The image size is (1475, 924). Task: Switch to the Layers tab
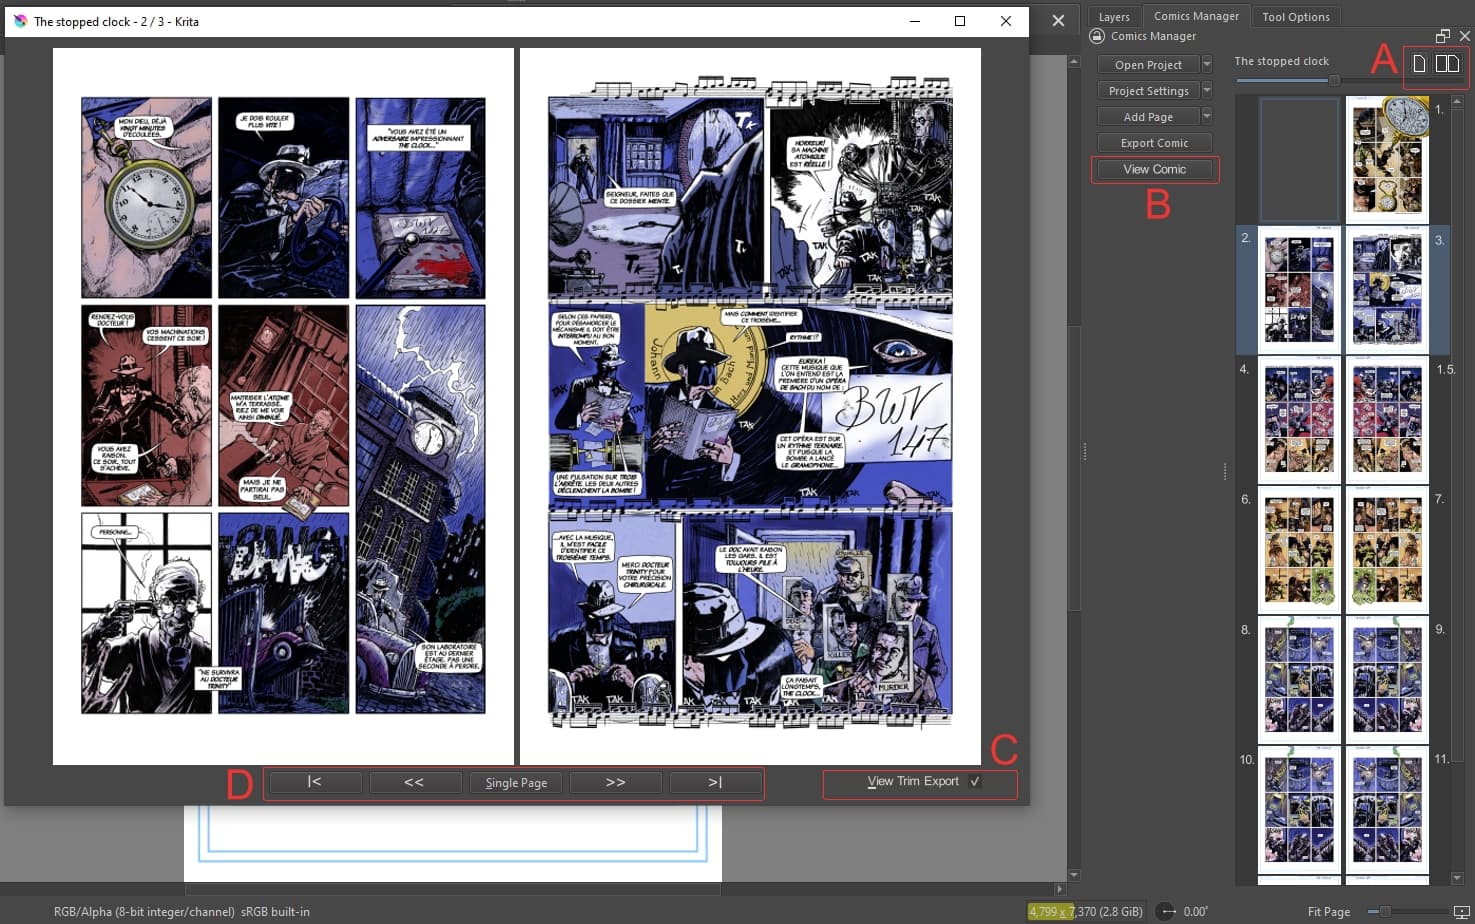[x=1114, y=17]
